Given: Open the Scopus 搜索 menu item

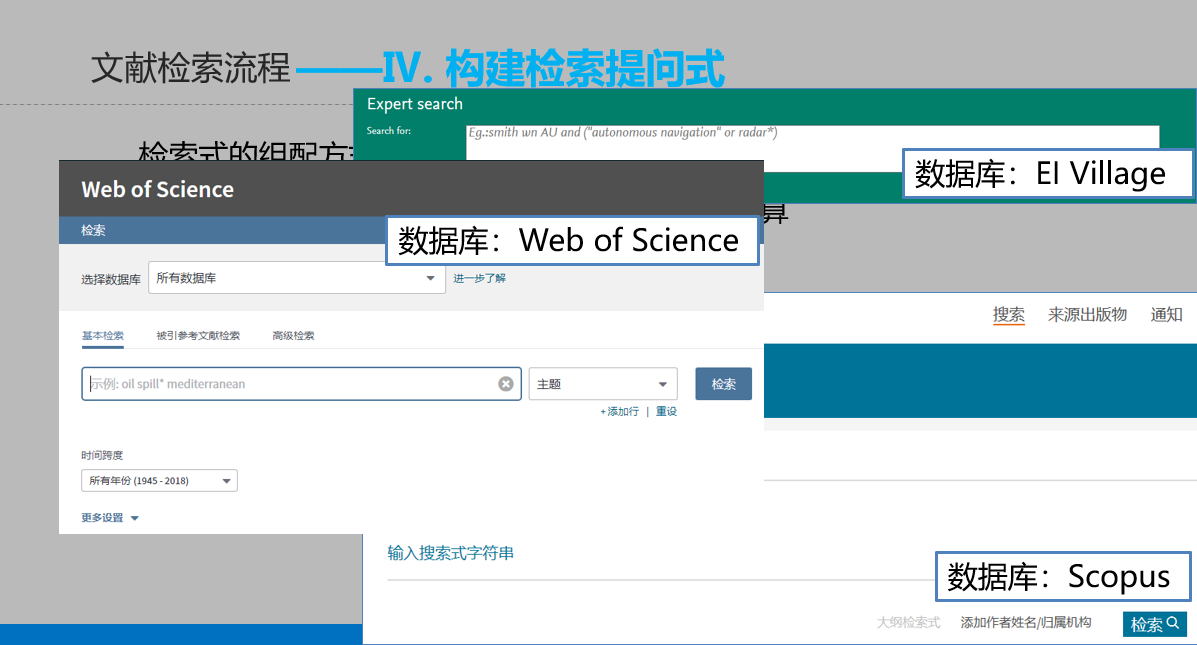Looking at the screenshot, I should pos(1008,314).
